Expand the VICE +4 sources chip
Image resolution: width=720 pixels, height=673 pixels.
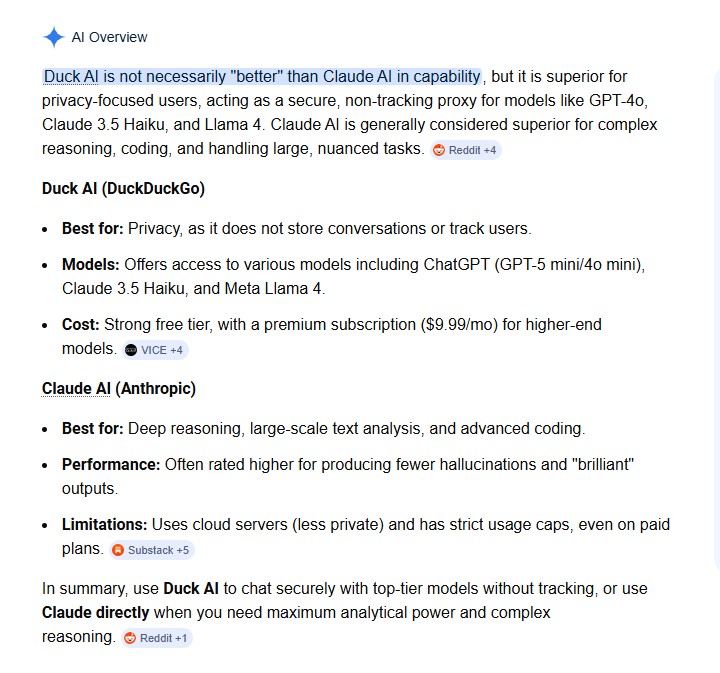point(156,350)
